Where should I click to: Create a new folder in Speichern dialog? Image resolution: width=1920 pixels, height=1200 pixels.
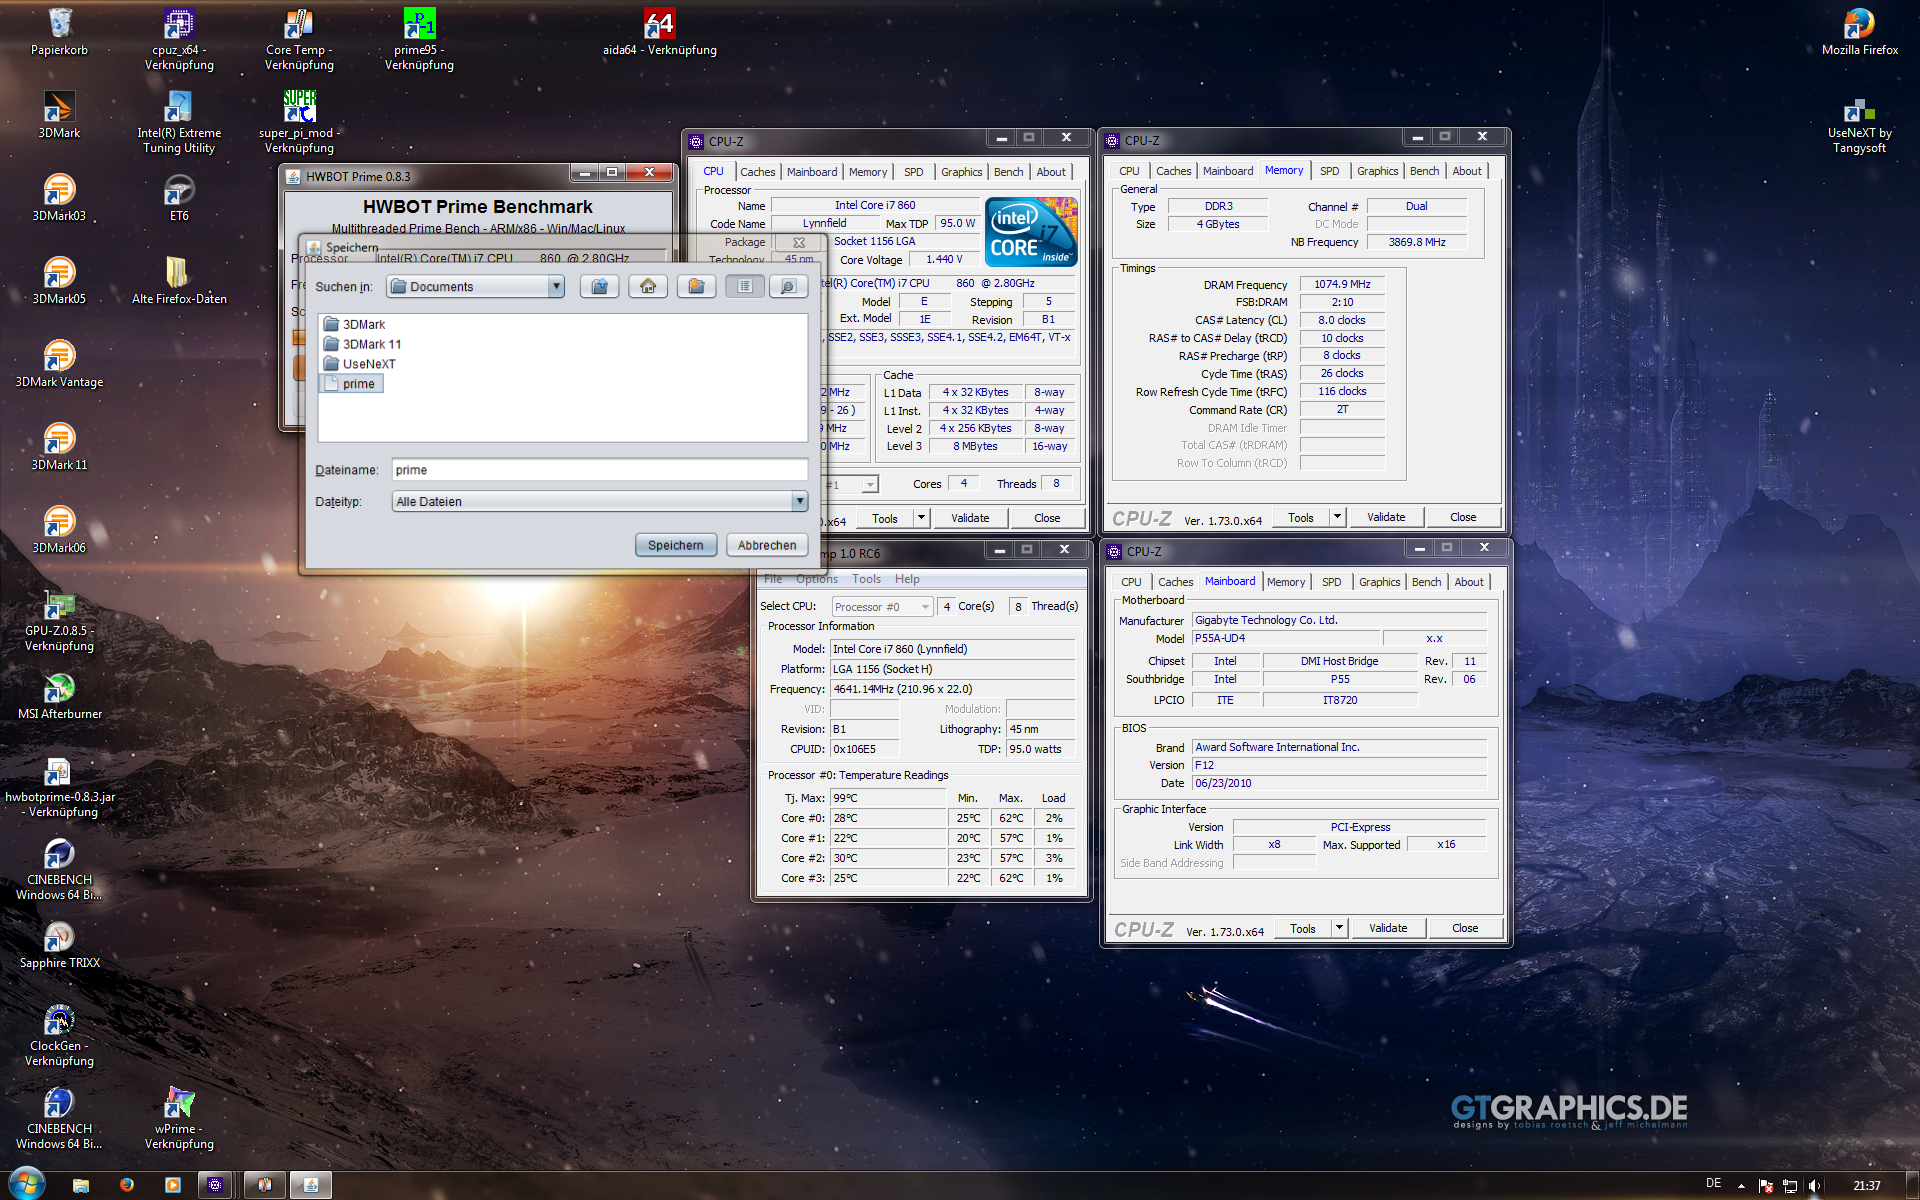coord(696,287)
